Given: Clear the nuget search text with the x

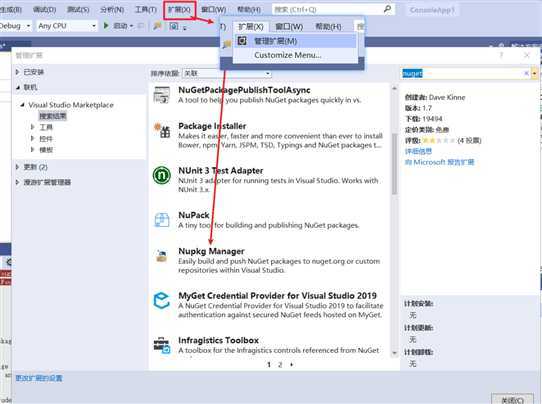Looking at the screenshot, I should point(526,73).
